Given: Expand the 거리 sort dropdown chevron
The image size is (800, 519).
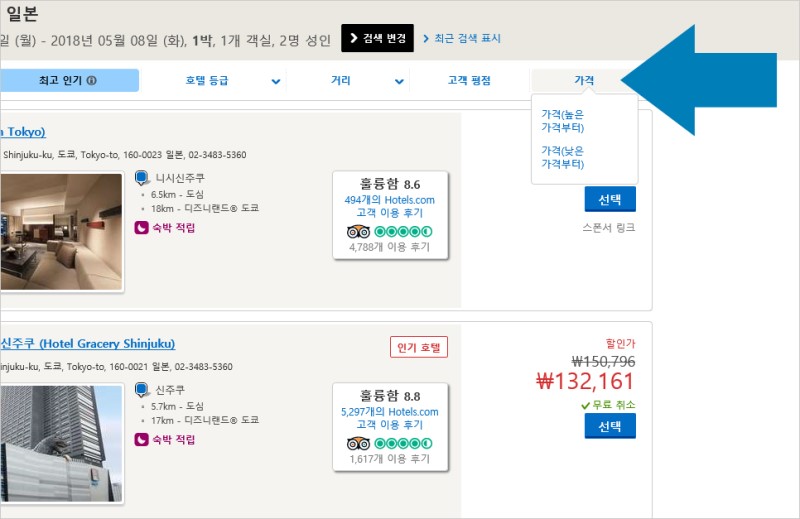Looking at the screenshot, I should [399, 81].
